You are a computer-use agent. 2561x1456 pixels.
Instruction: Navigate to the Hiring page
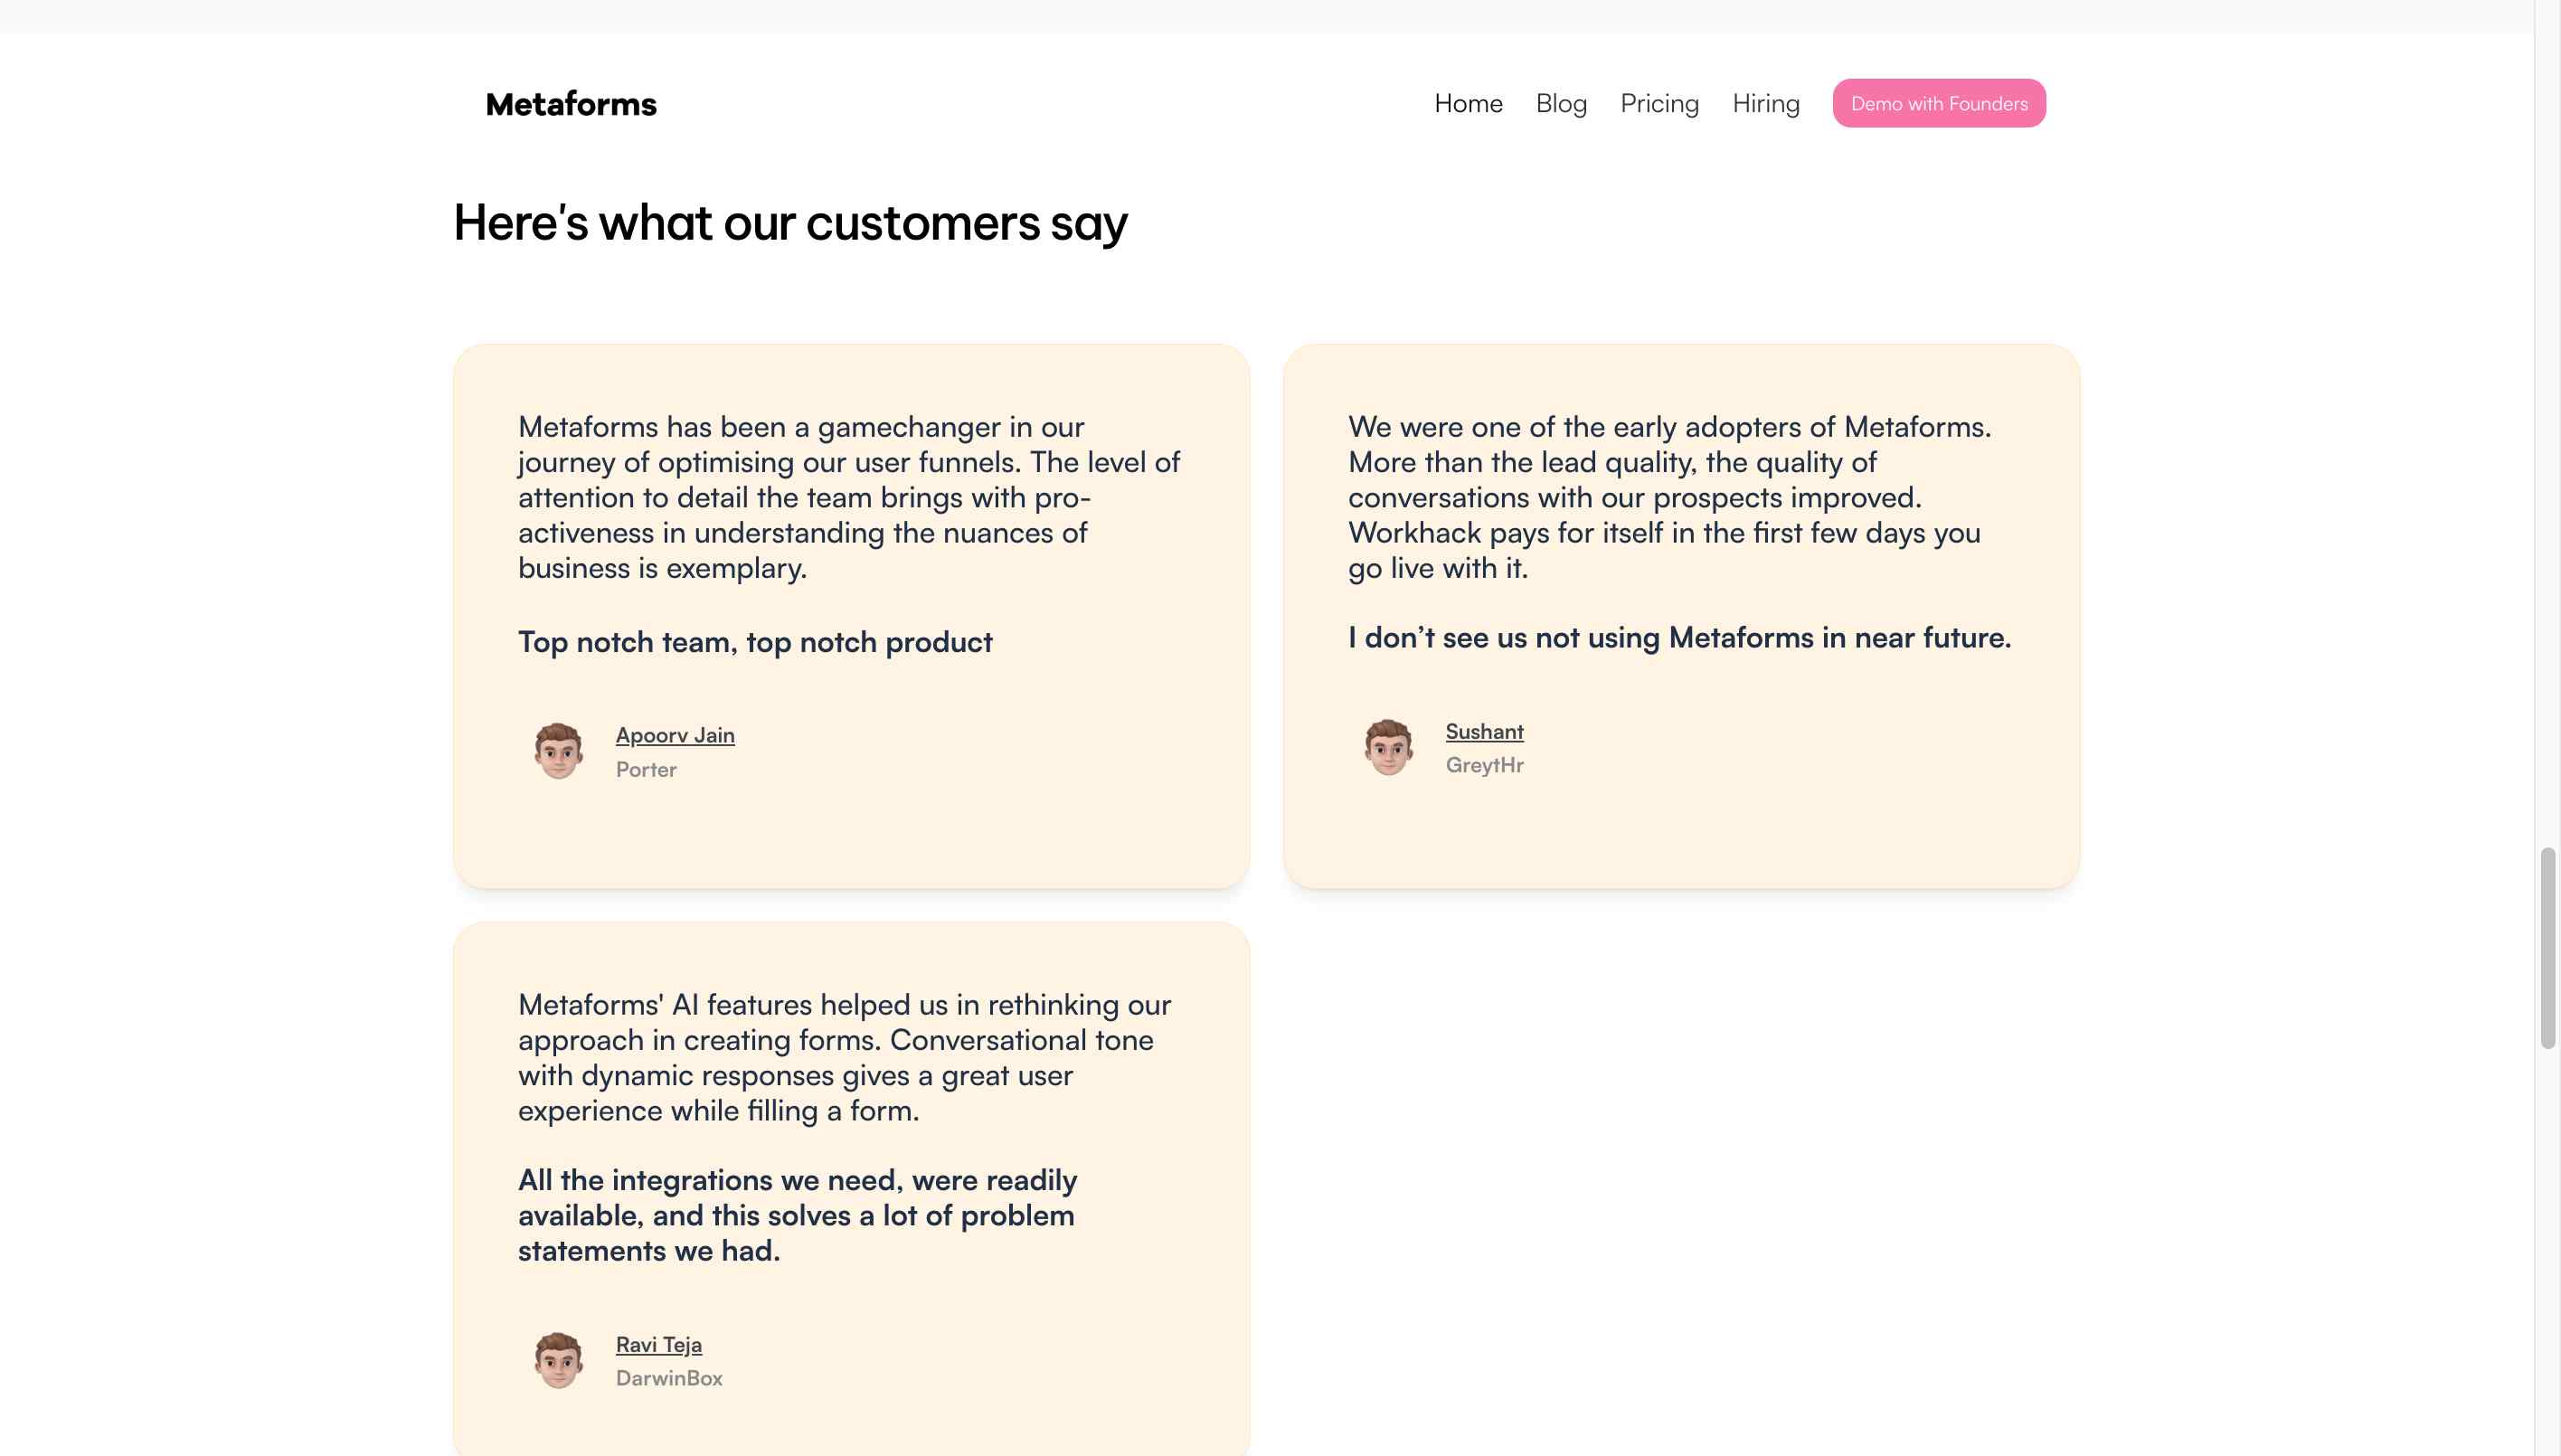pos(1765,103)
